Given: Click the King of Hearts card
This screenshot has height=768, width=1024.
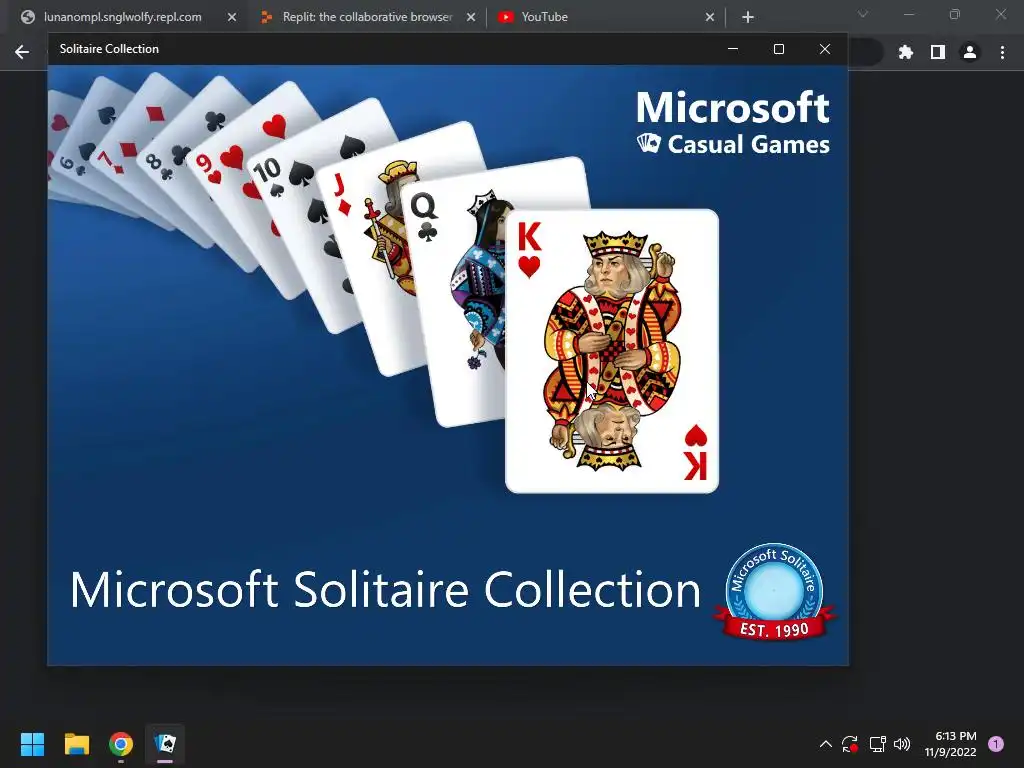Looking at the screenshot, I should point(612,351).
